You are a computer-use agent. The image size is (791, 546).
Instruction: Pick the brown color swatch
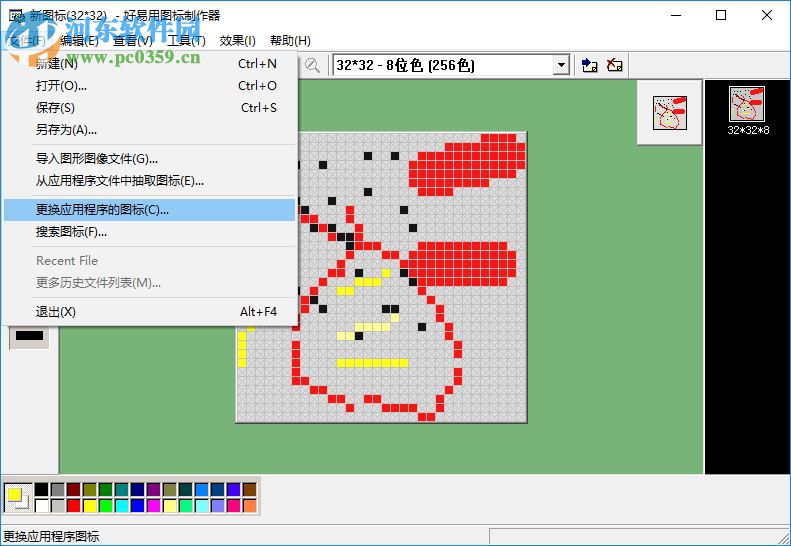(250, 489)
